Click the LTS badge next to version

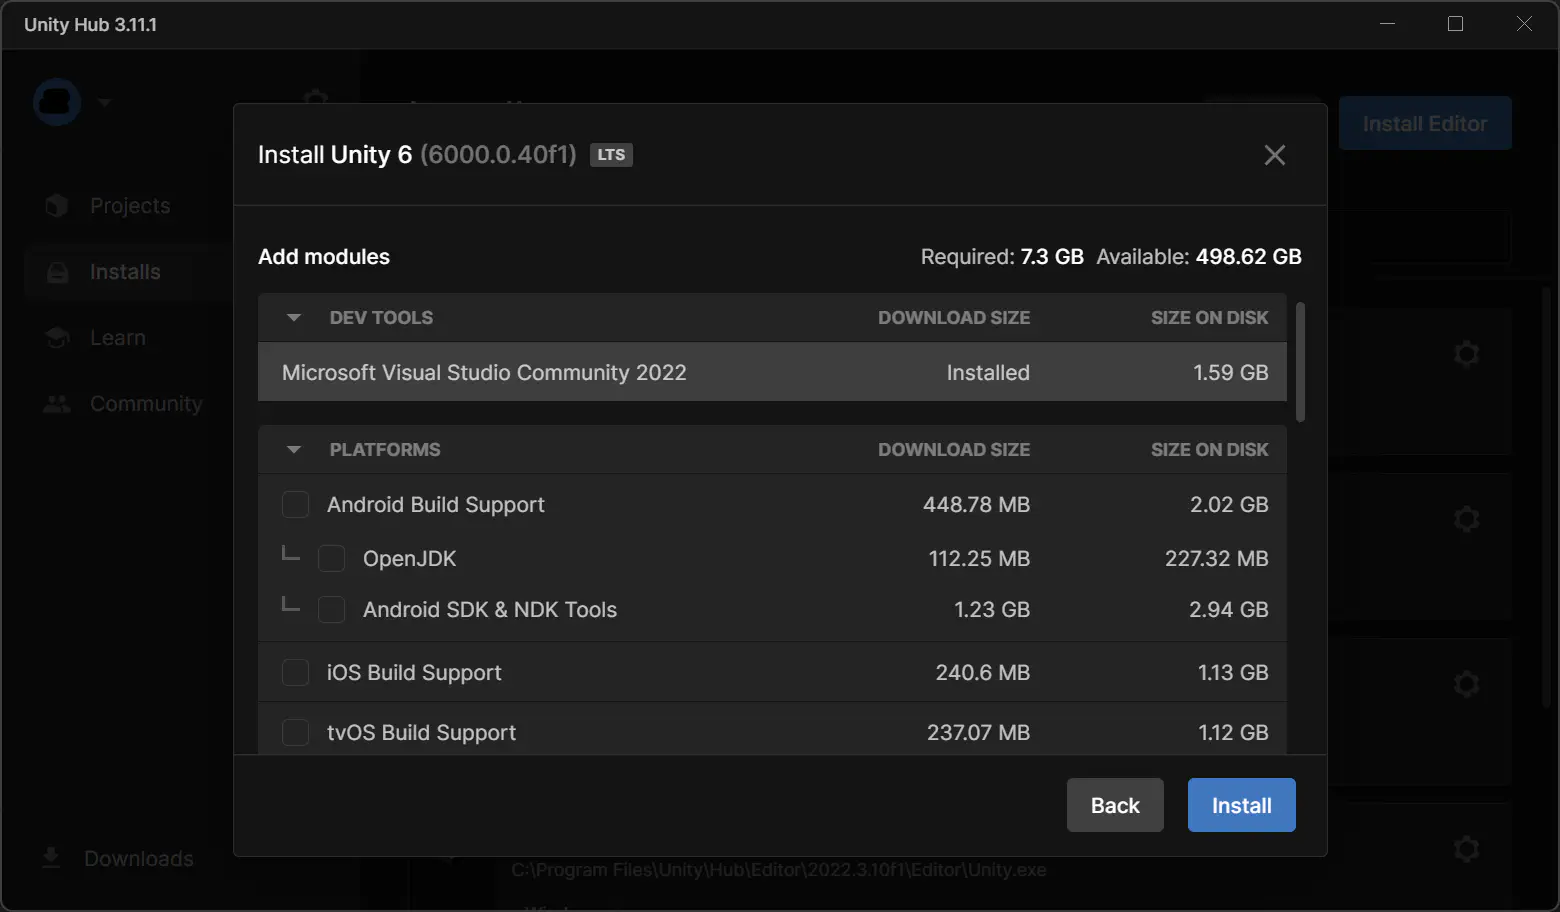coord(611,155)
